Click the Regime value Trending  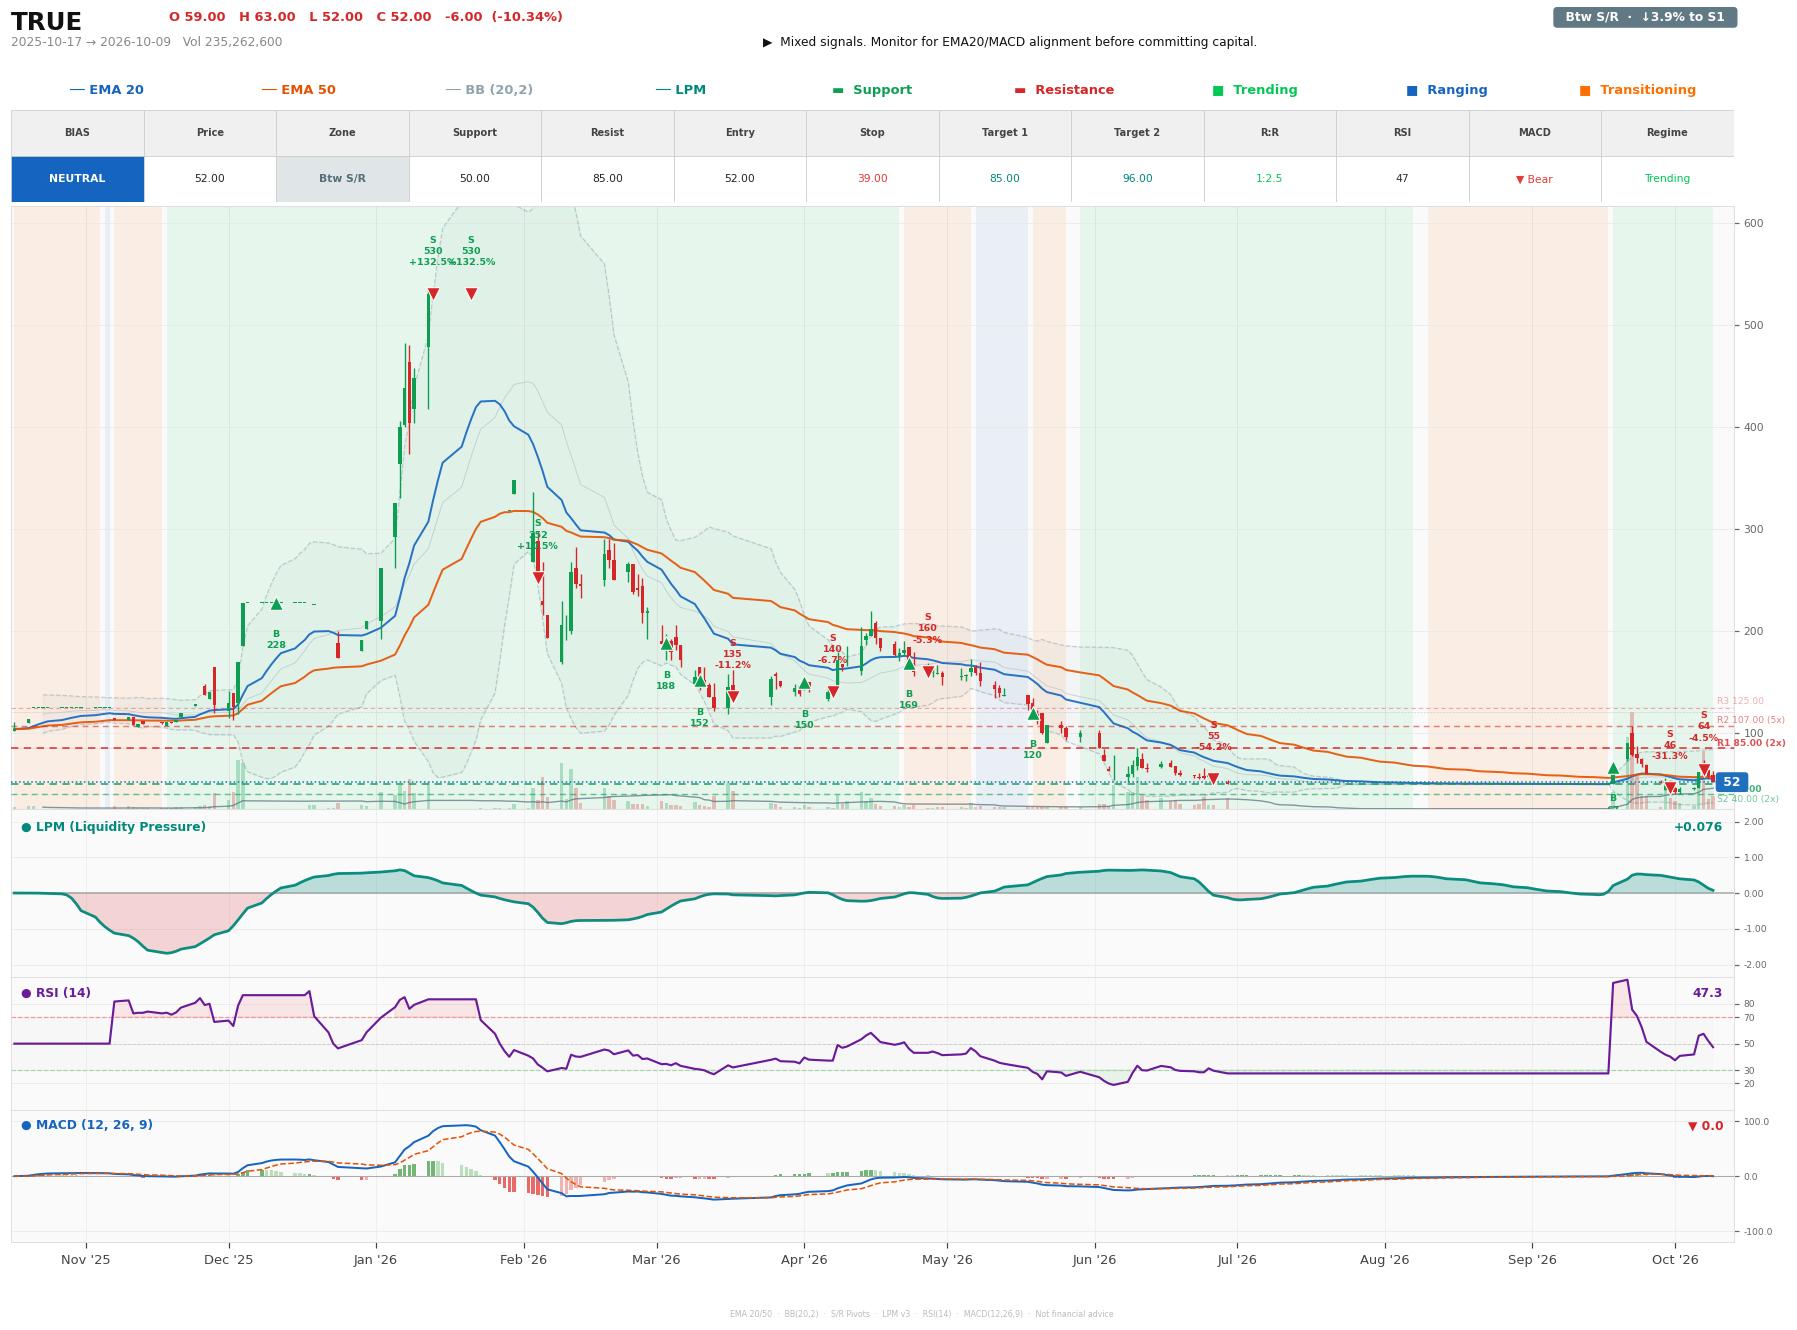coord(1667,179)
